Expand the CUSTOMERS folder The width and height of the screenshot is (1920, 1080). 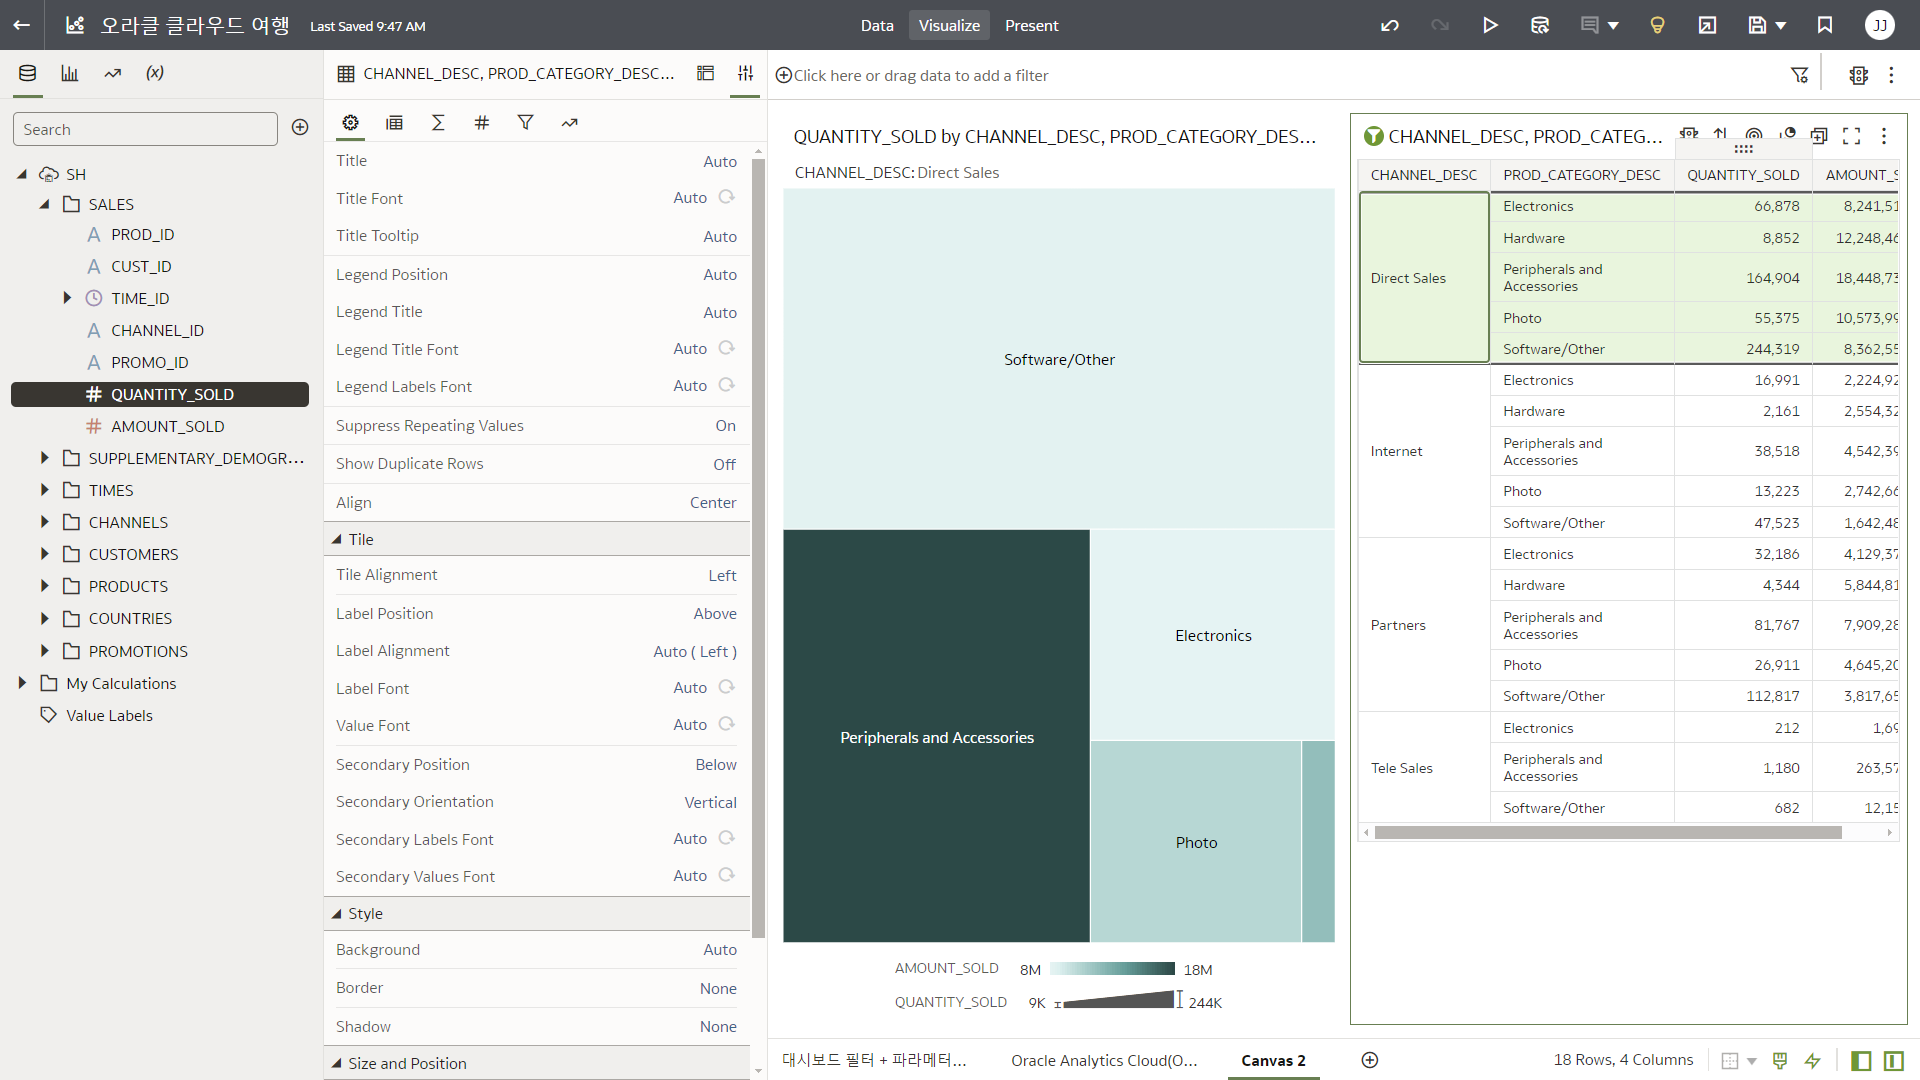pos(45,554)
